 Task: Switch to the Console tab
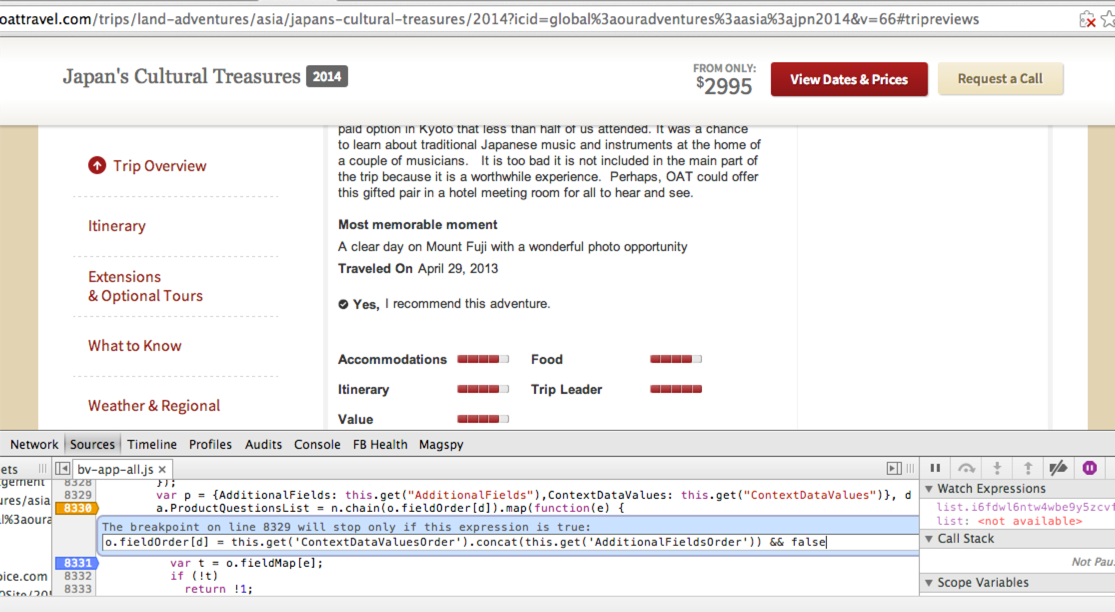(317, 444)
